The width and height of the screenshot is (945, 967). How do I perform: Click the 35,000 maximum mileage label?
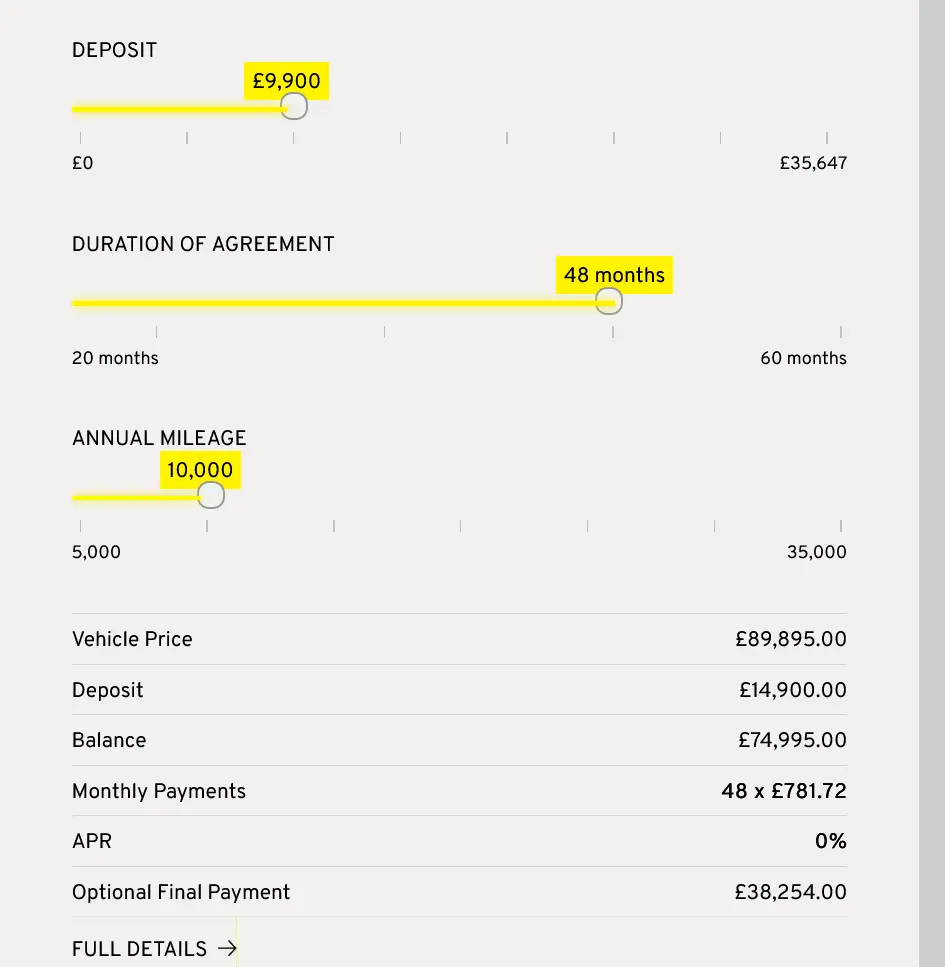click(816, 552)
